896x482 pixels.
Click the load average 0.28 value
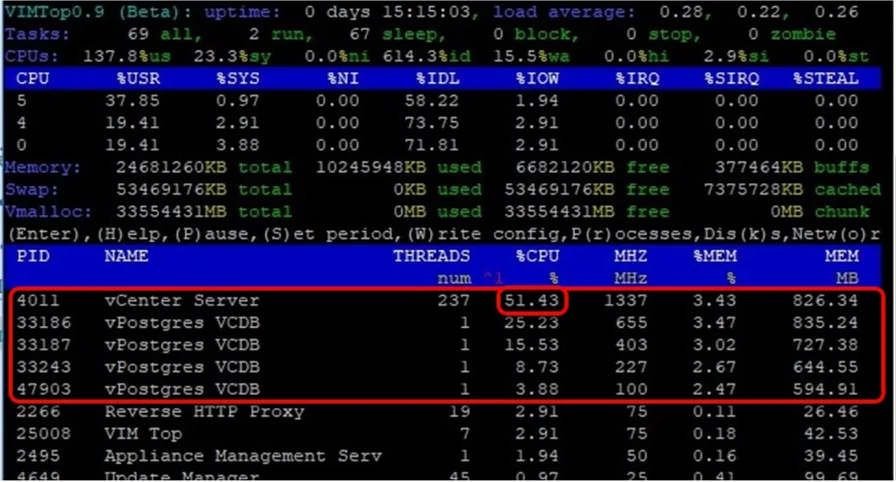(681, 11)
